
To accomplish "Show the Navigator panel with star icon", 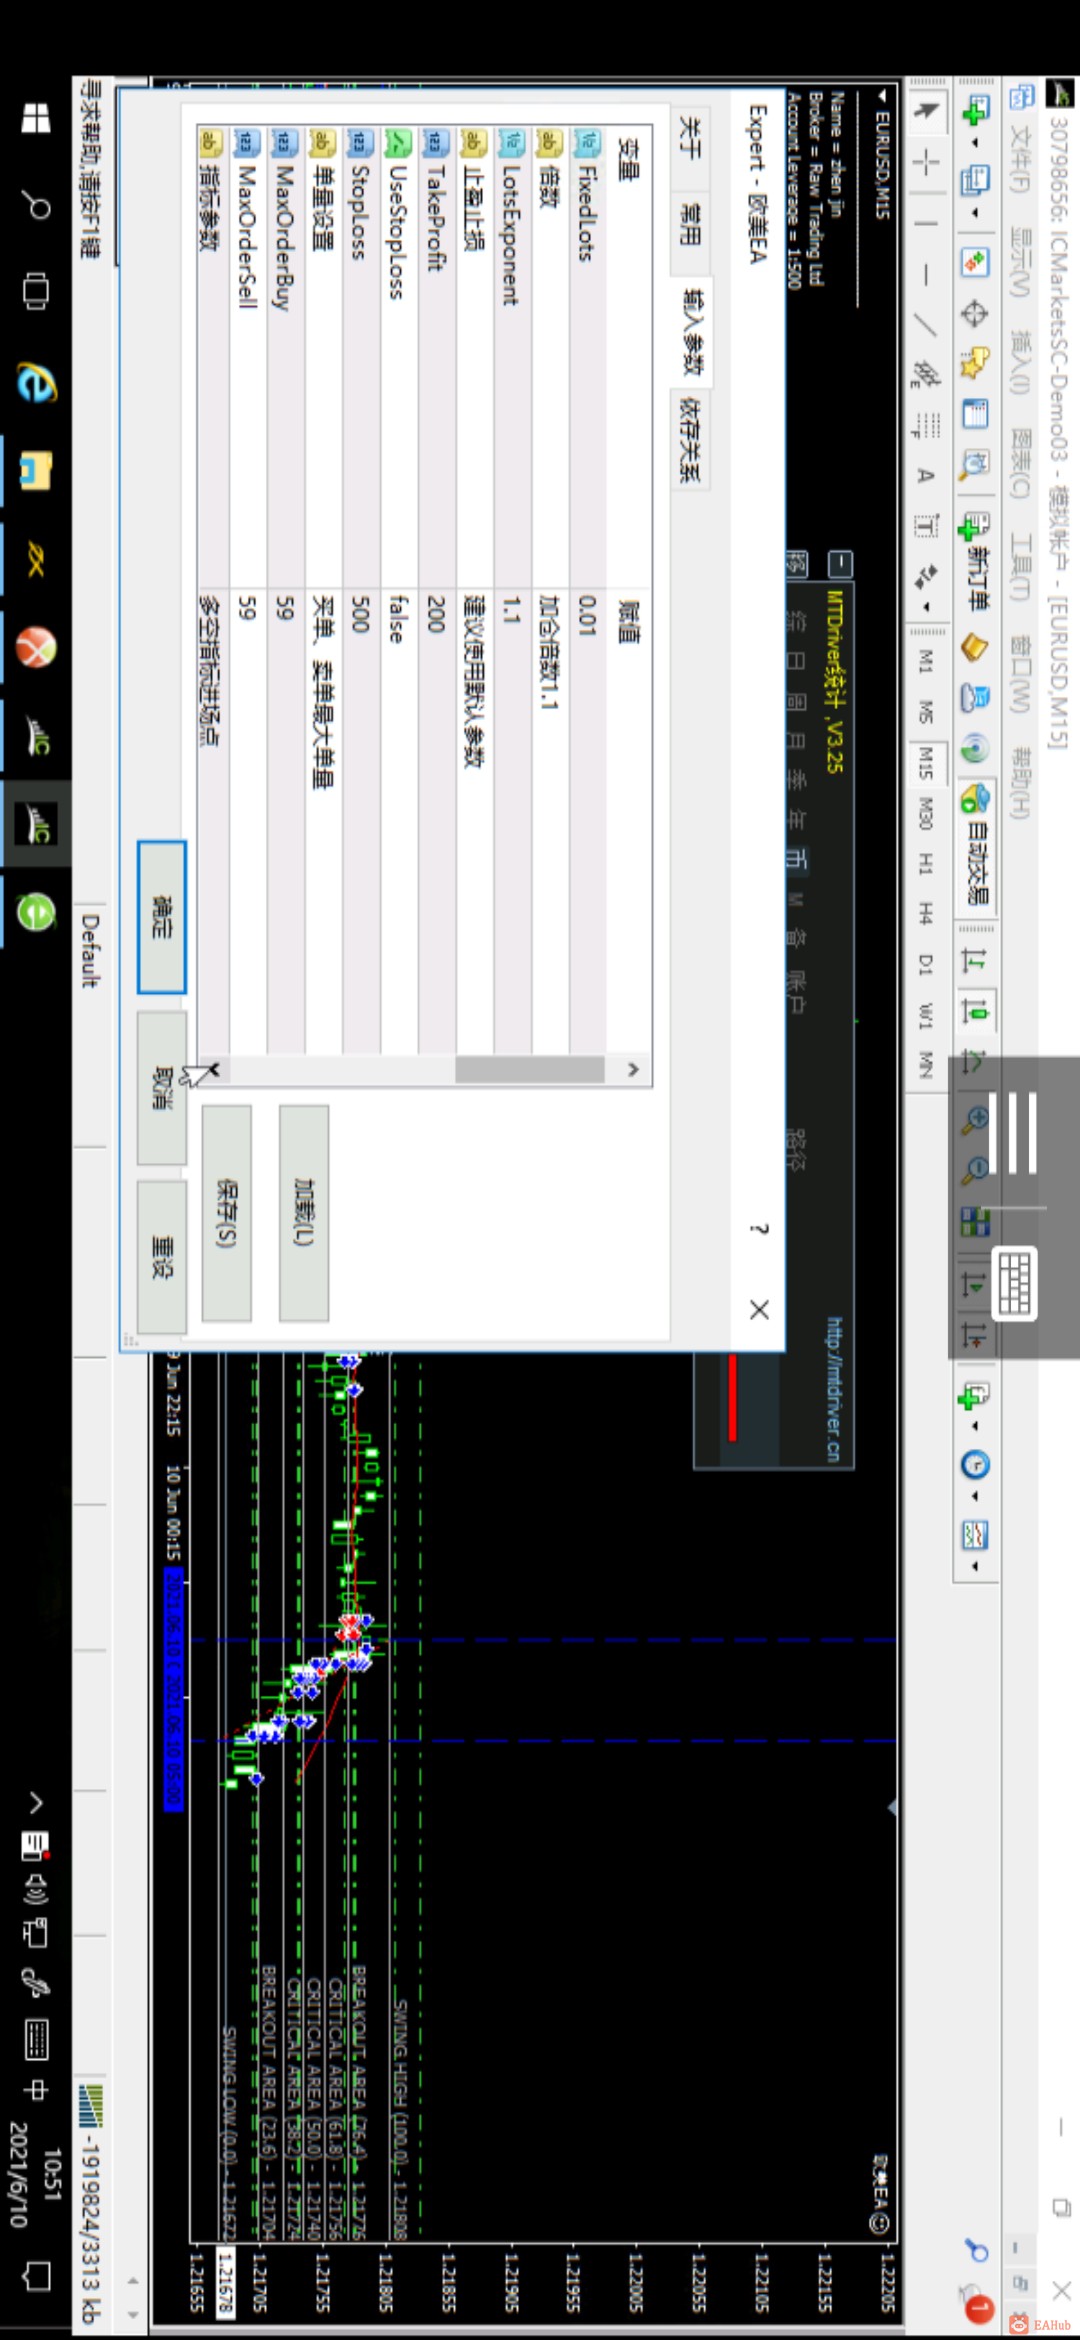I will coord(975,363).
